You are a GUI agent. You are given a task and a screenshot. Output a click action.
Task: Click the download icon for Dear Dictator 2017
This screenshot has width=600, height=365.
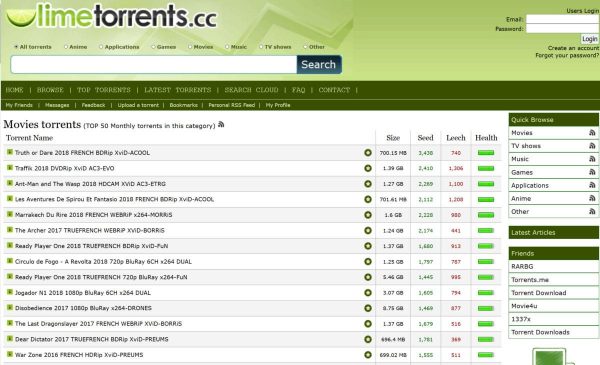pos(368,339)
